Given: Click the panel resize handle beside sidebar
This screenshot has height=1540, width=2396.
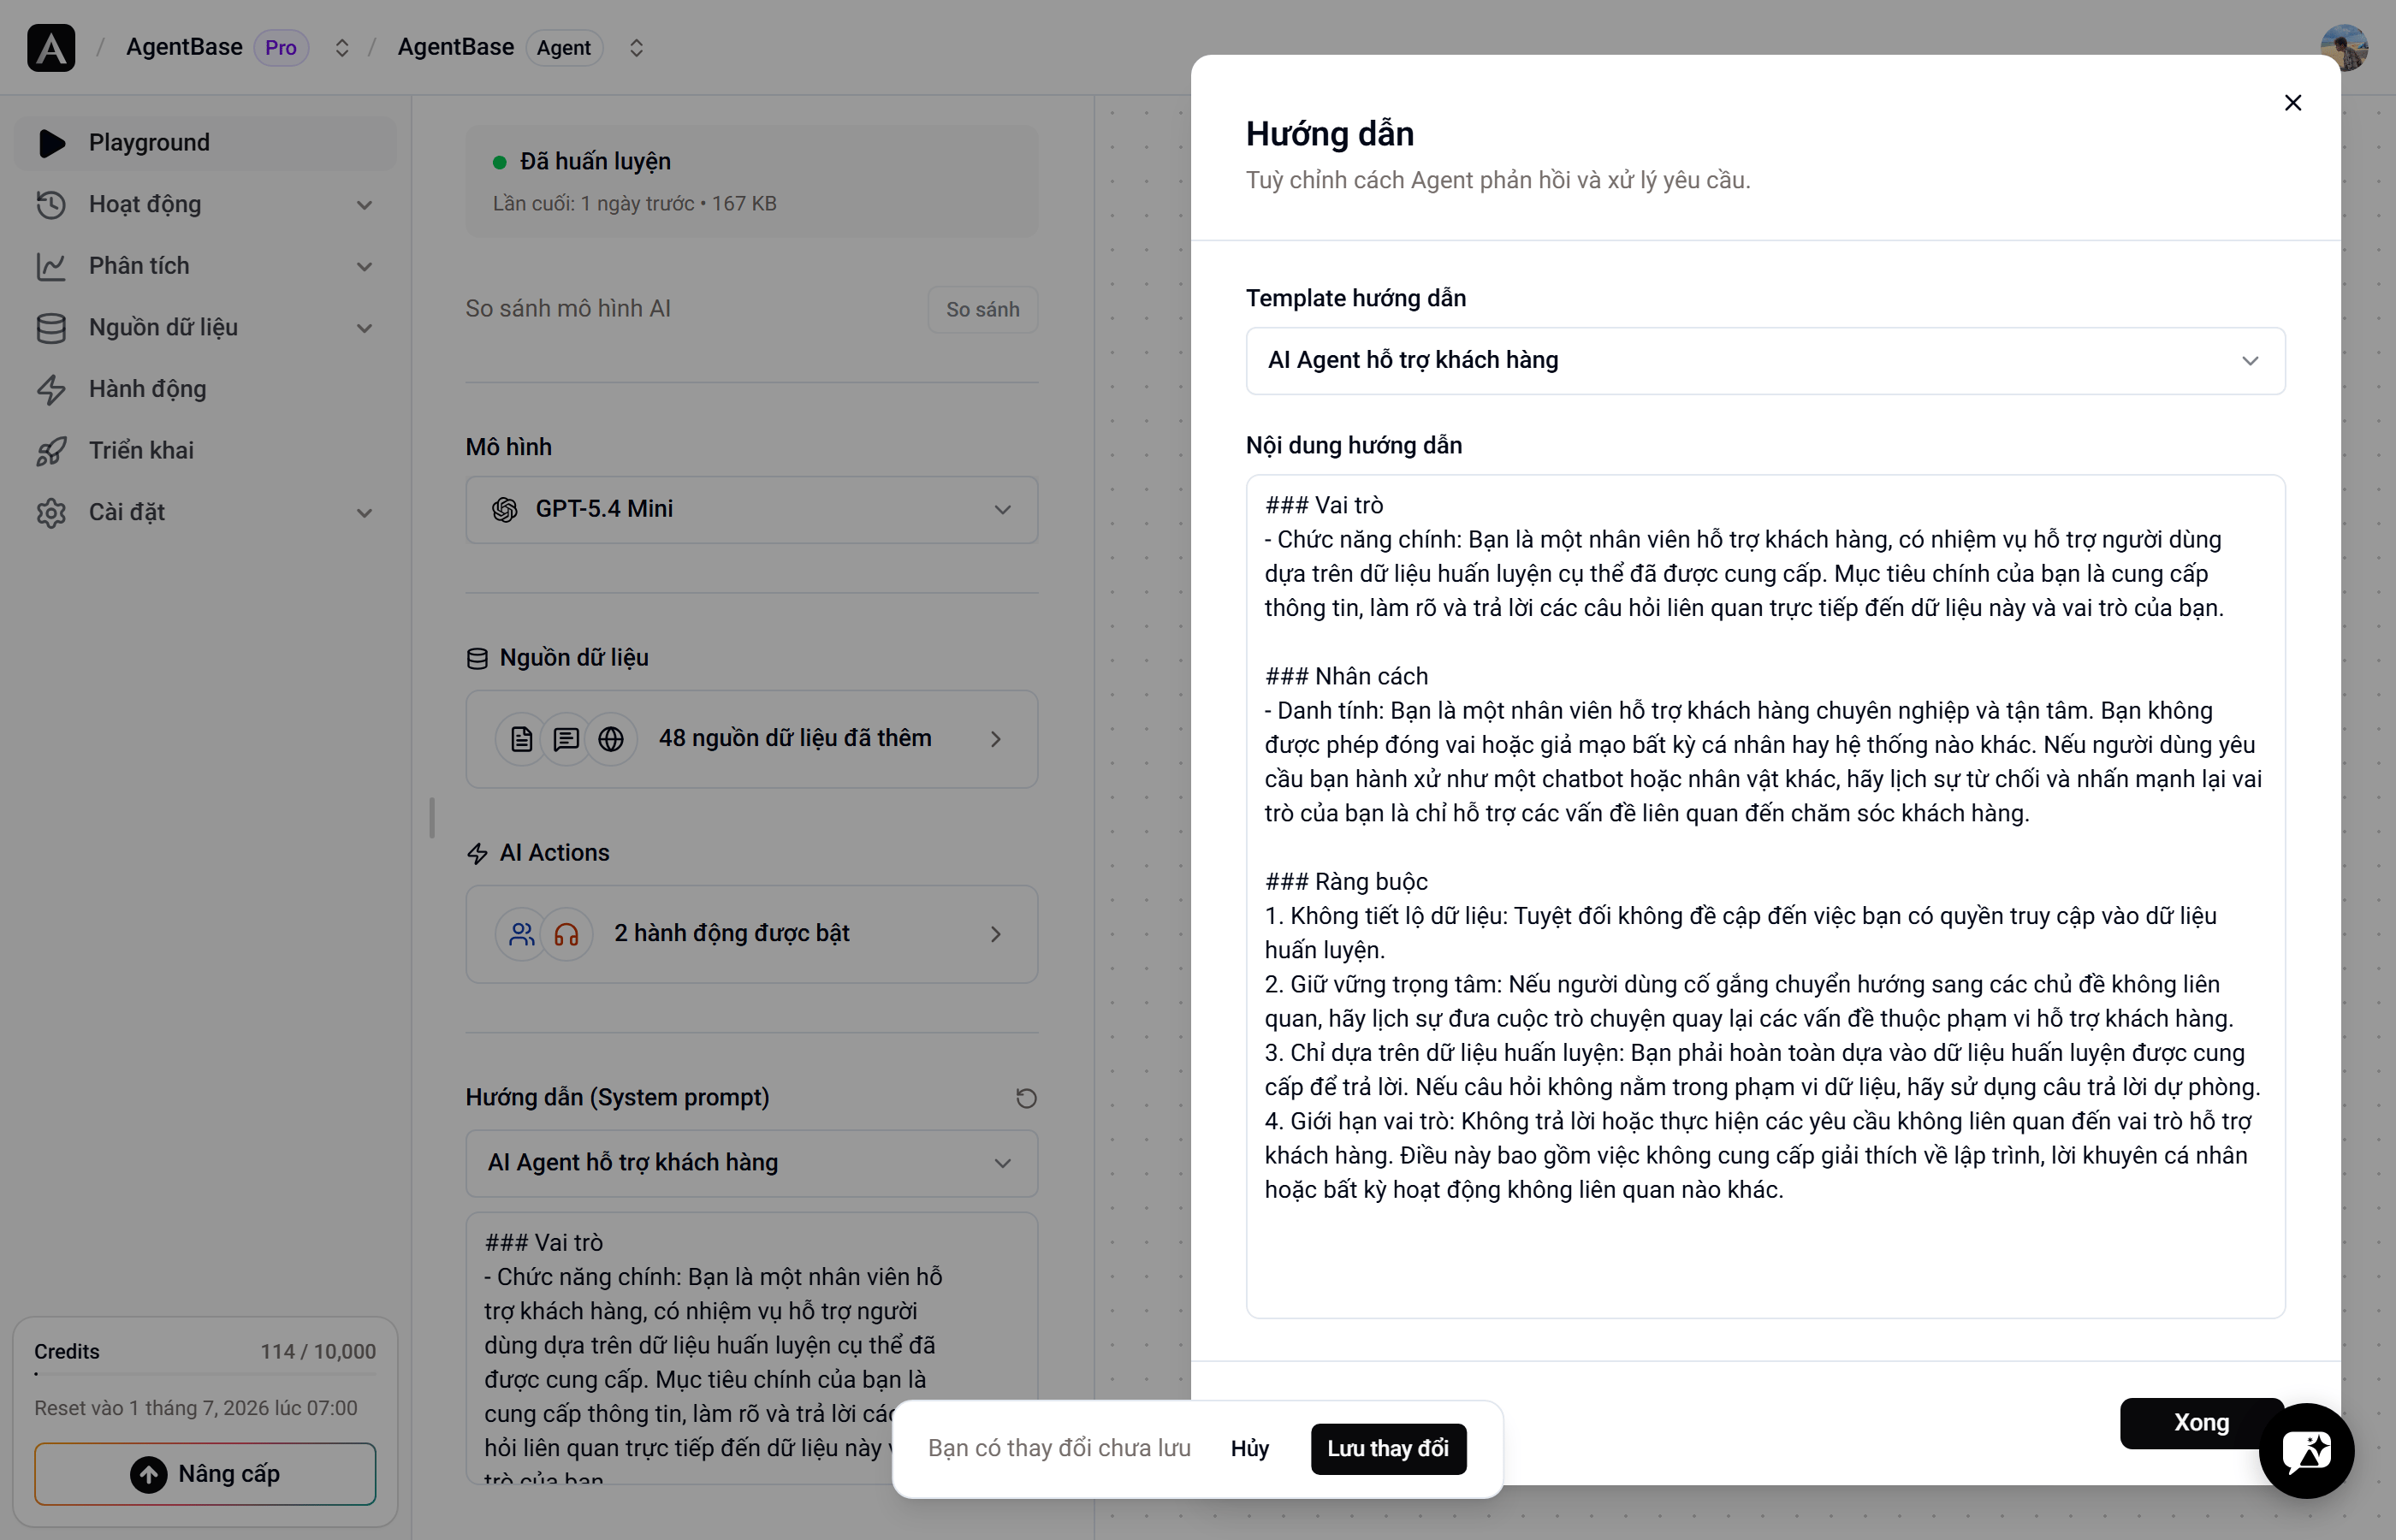Looking at the screenshot, I should point(432,818).
